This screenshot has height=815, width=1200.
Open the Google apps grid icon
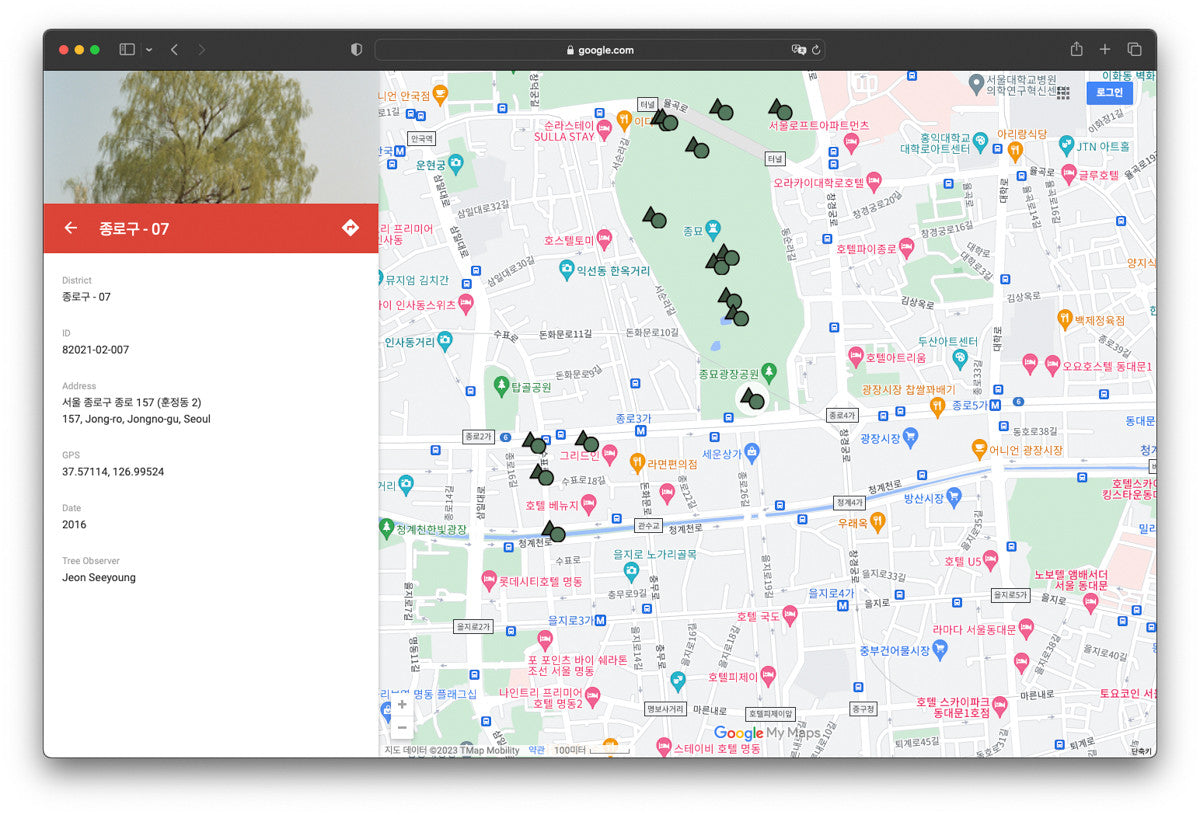click(x=1063, y=92)
